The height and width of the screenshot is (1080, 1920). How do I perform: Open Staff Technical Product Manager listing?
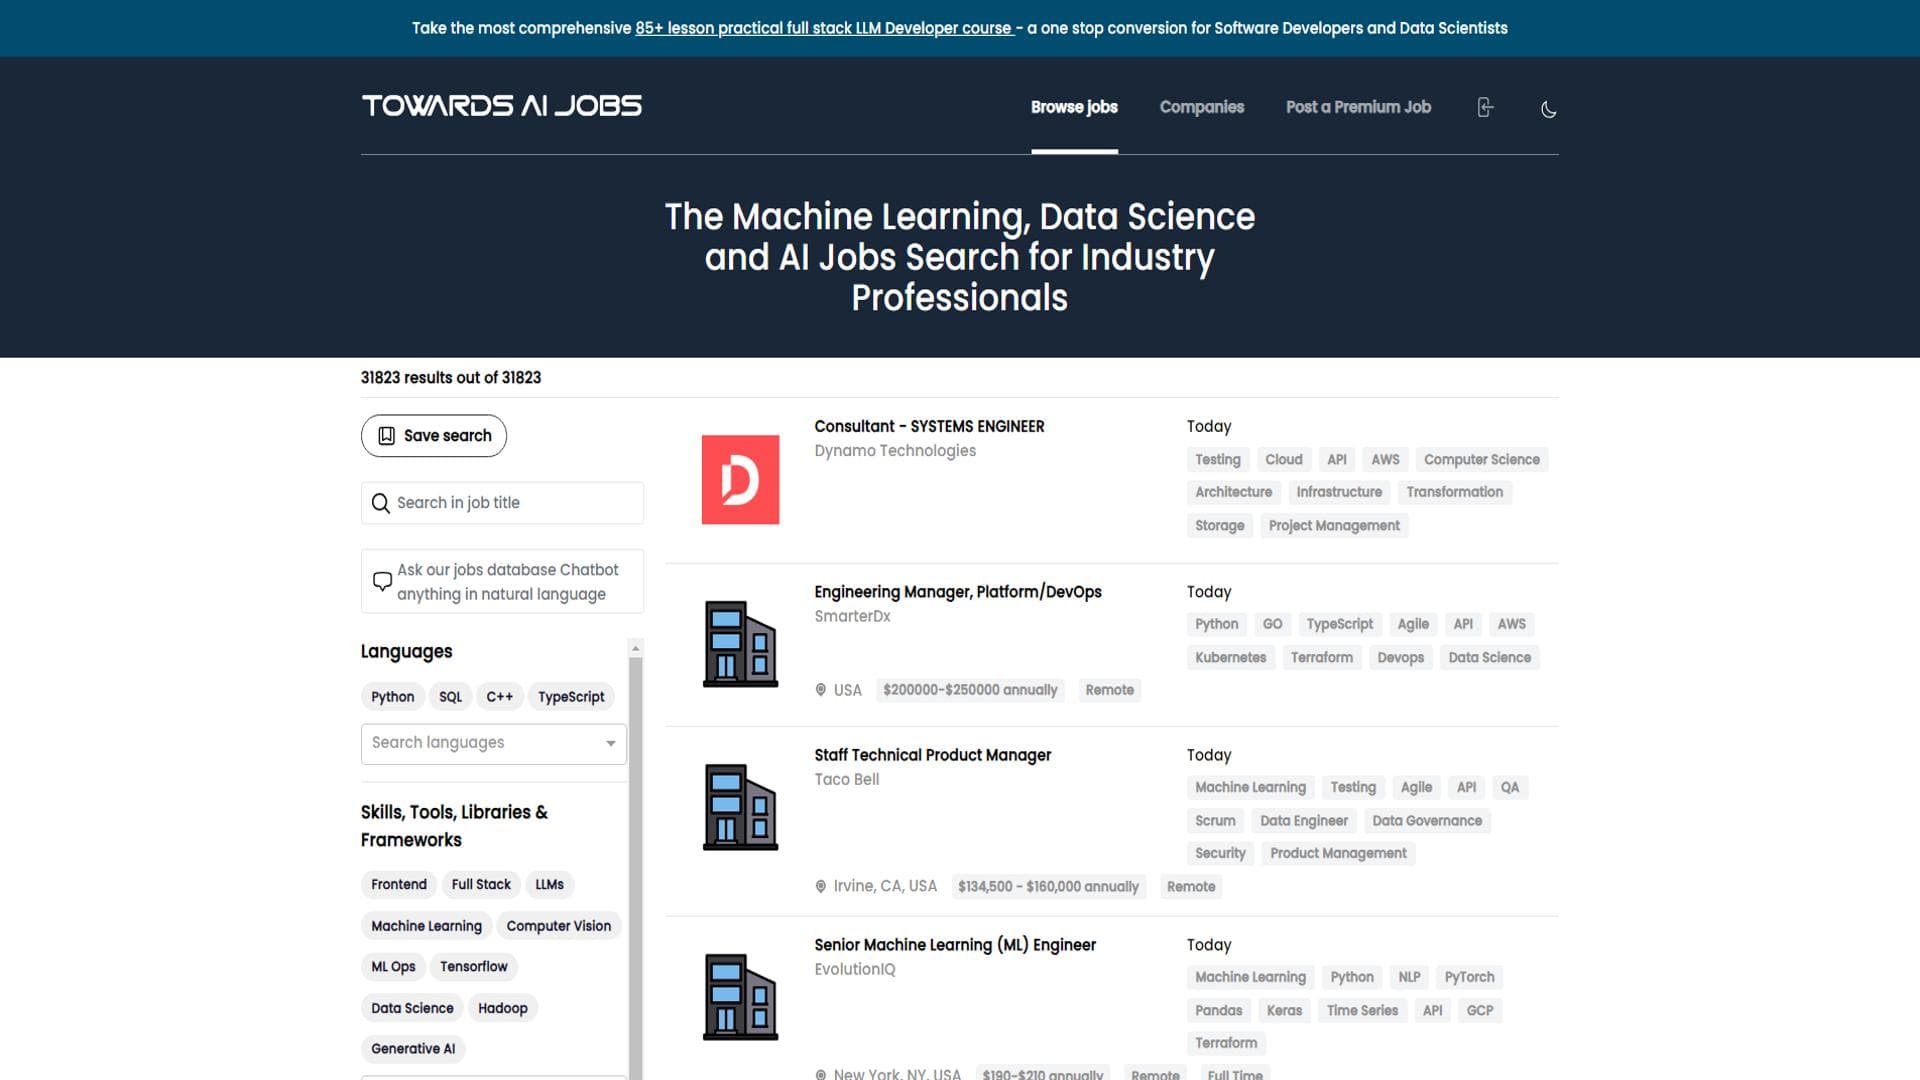932,755
